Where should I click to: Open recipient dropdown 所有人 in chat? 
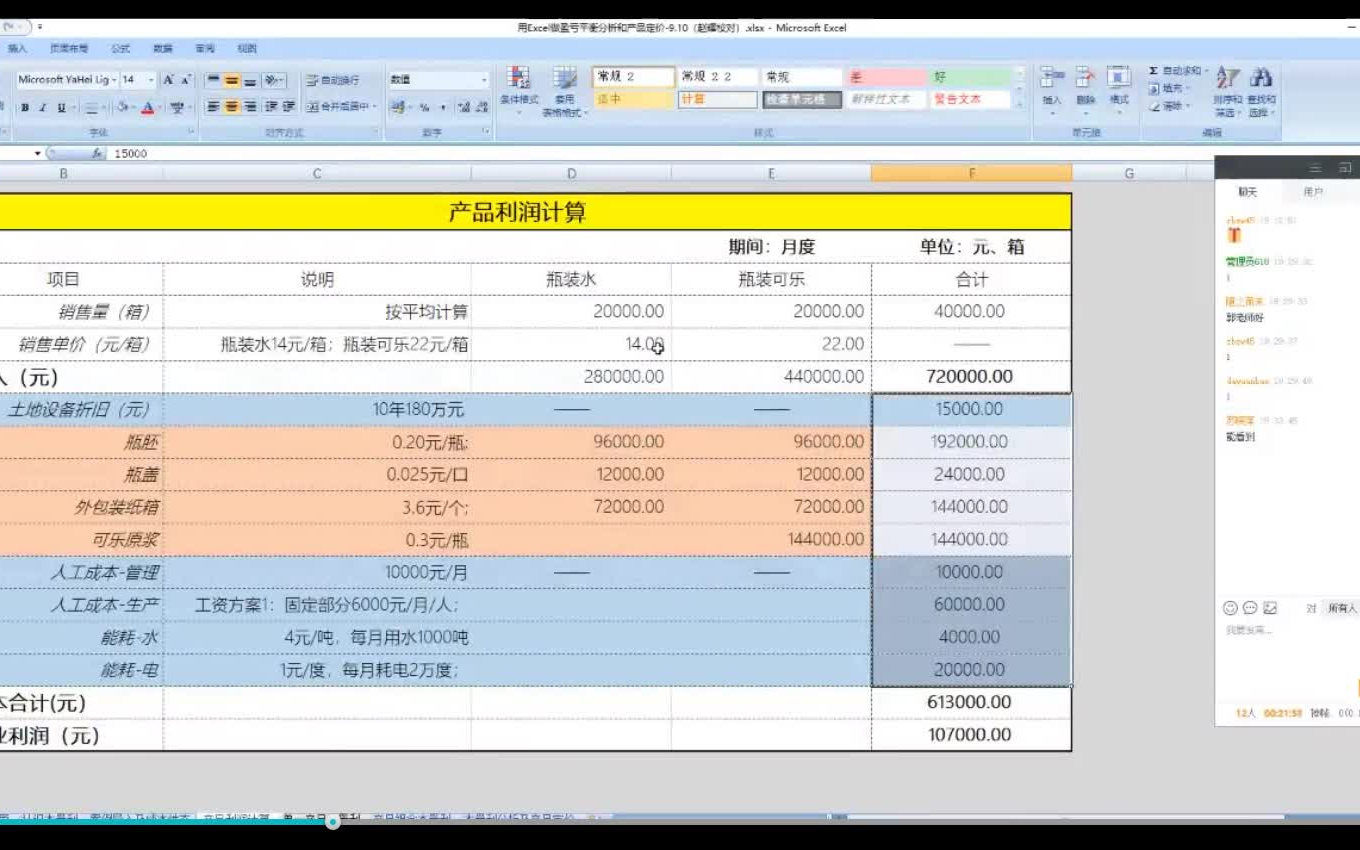coord(1342,608)
